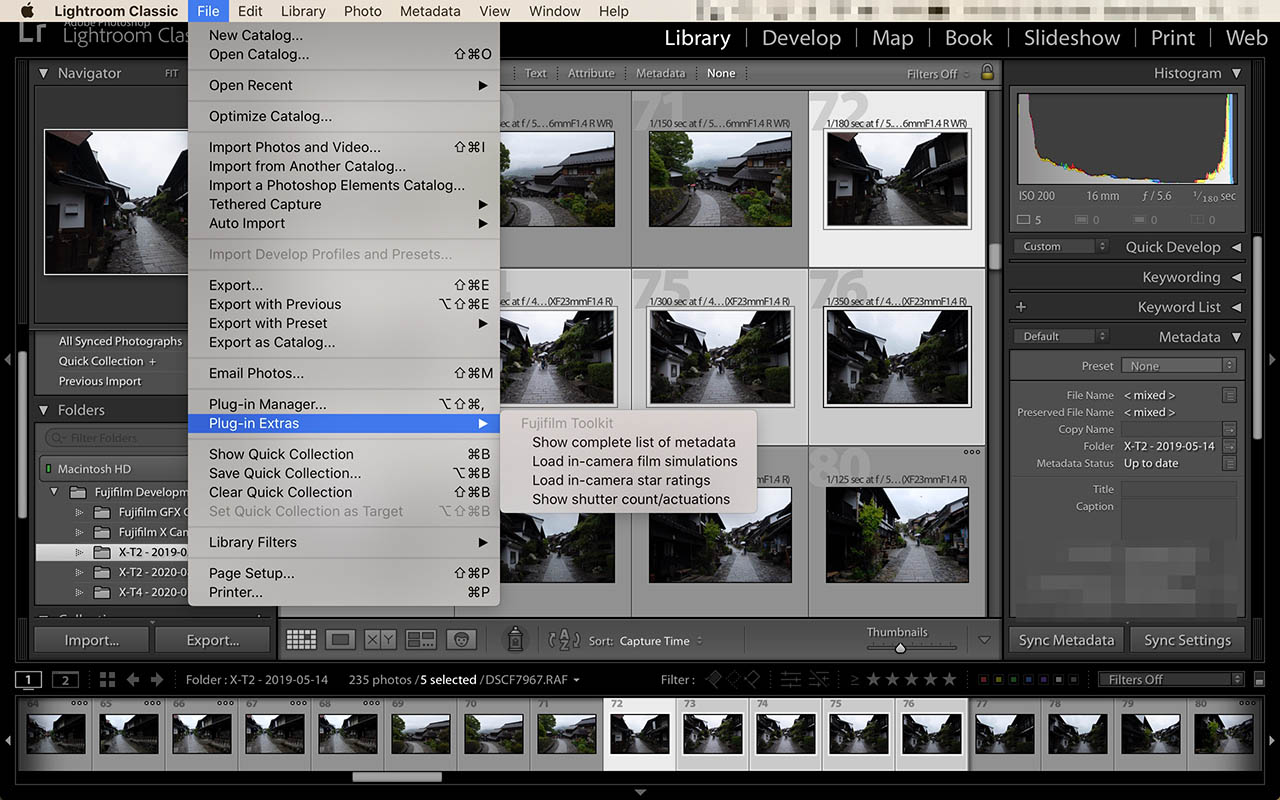Click the Copy Name row arrow icon

click(x=1229, y=429)
